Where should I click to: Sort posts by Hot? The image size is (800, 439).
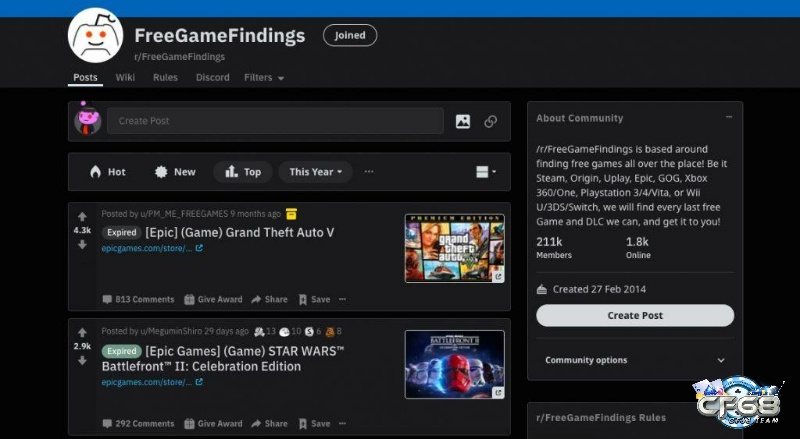click(x=108, y=172)
